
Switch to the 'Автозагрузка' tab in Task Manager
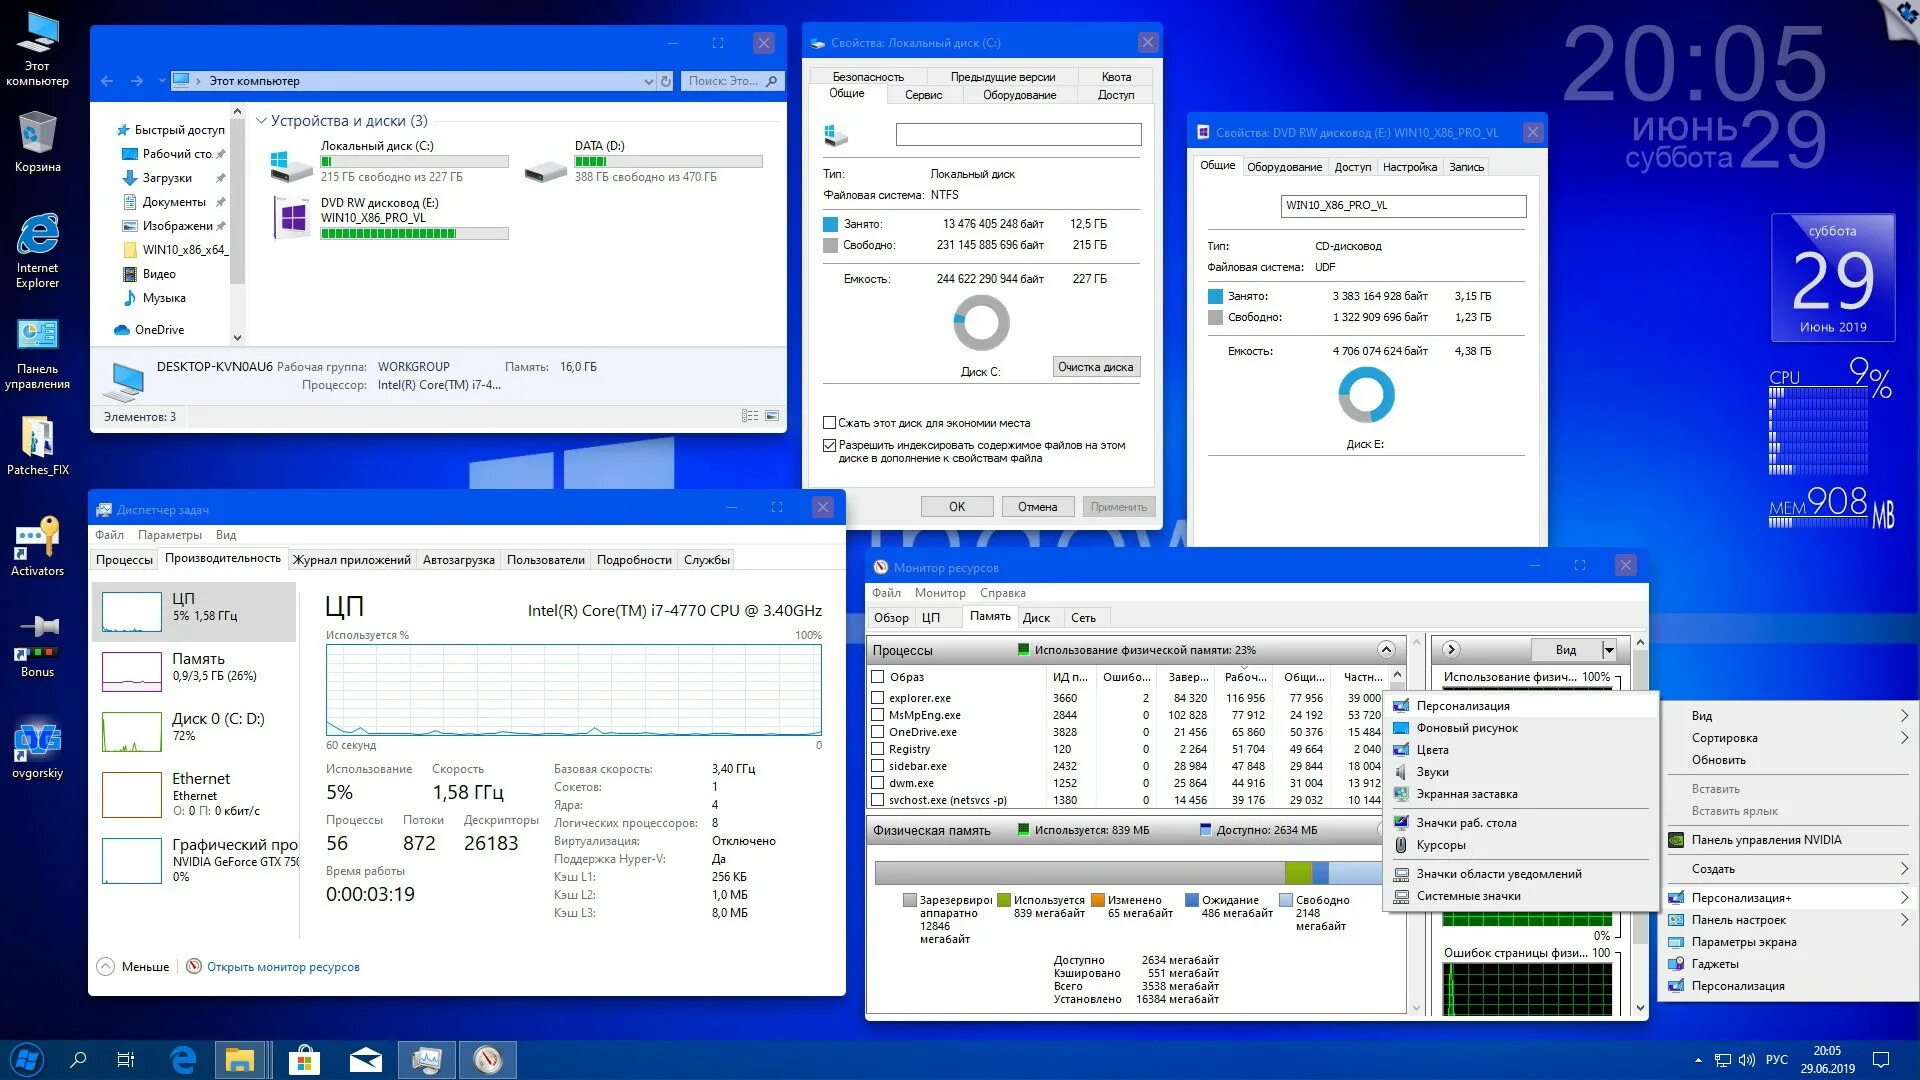click(458, 560)
